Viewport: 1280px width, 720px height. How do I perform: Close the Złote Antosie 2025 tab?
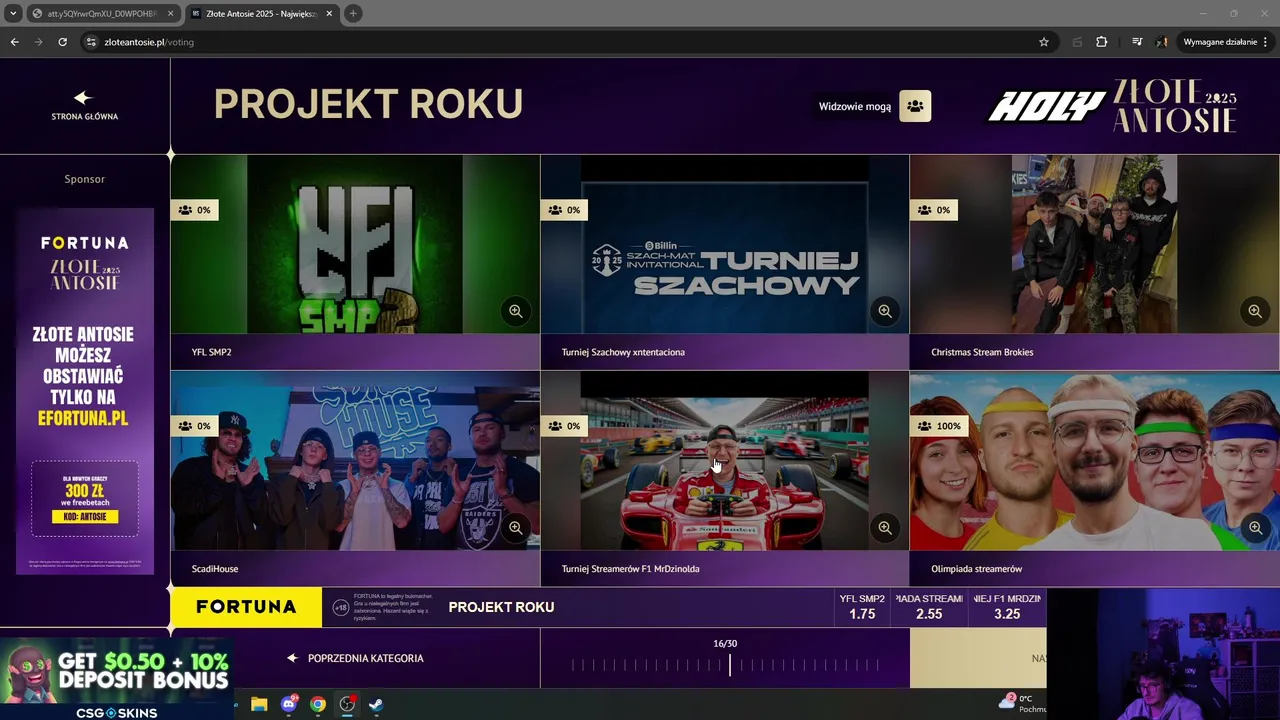[330, 14]
